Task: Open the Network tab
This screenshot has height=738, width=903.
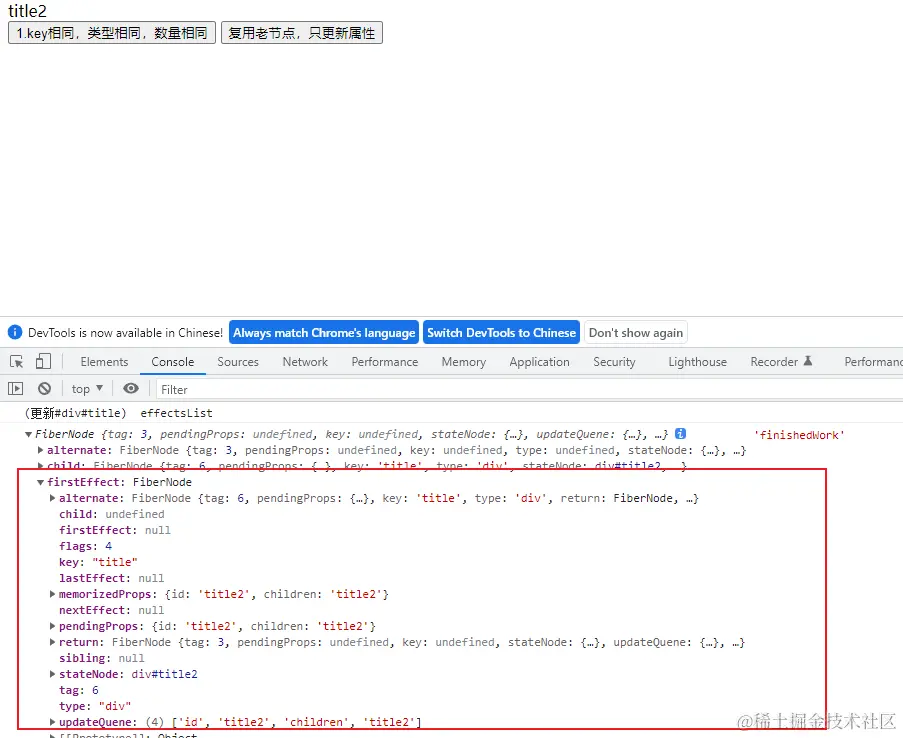Action: click(305, 362)
